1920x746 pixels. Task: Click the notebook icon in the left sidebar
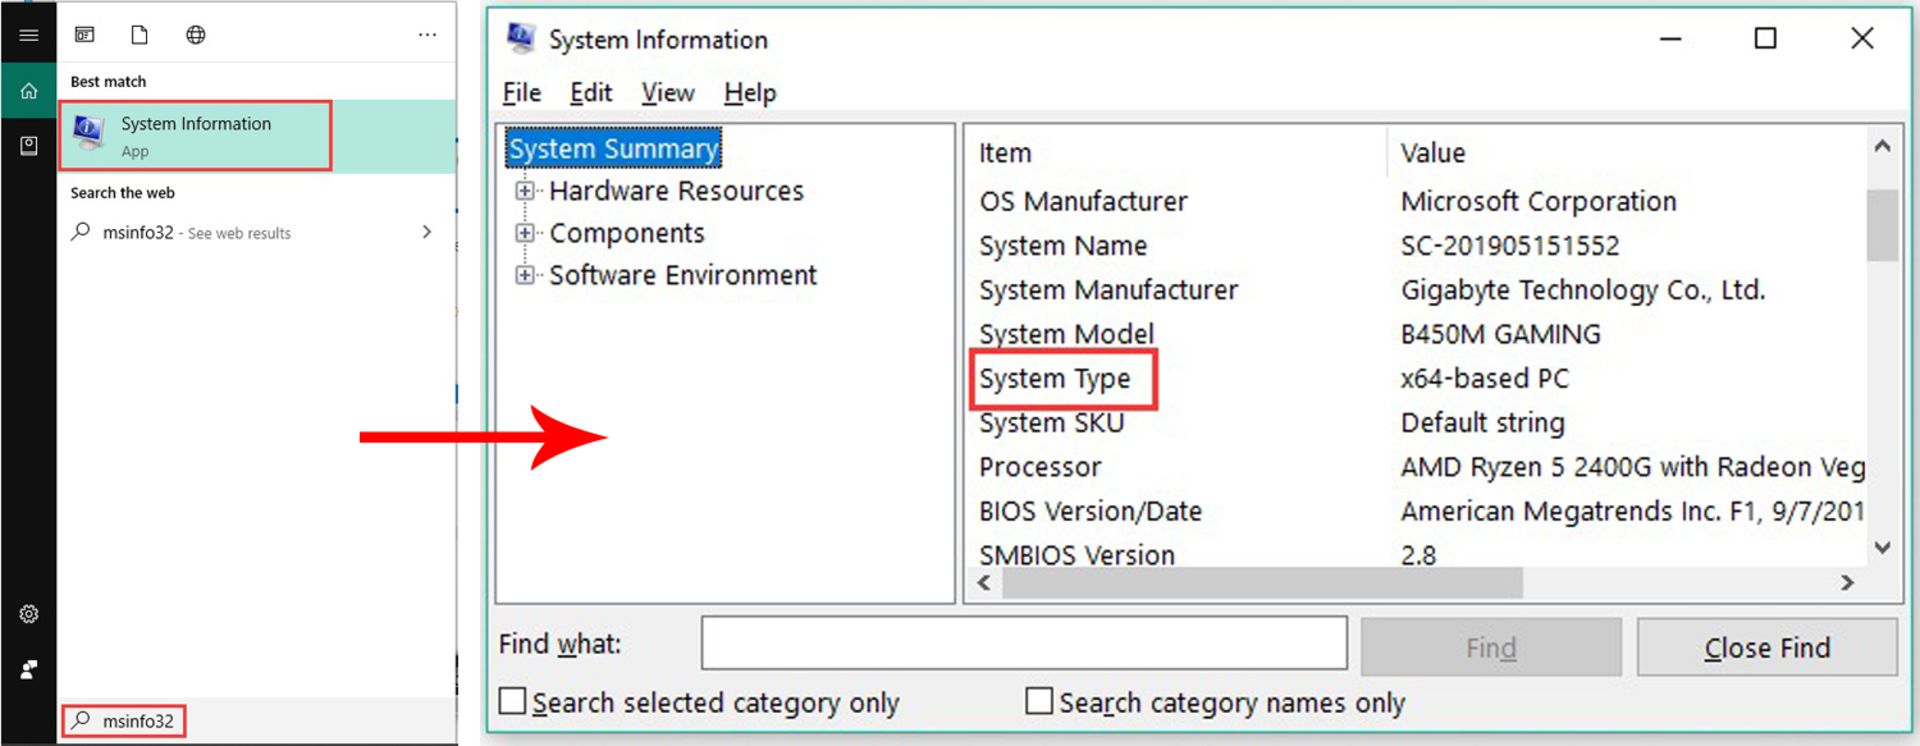pyautogui.click(x=28, y=146)
